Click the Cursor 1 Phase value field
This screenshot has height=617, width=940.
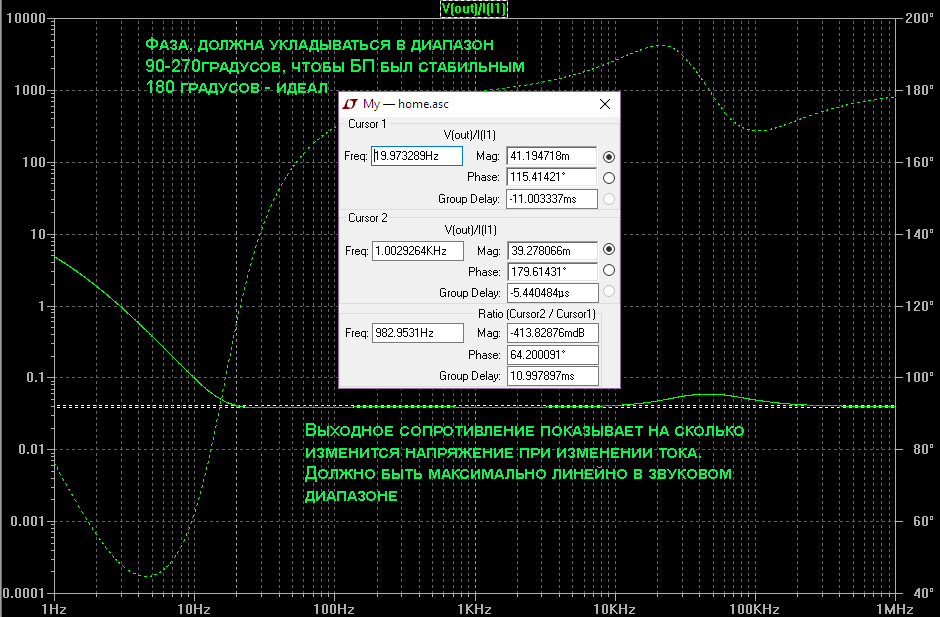coord(551,177)
